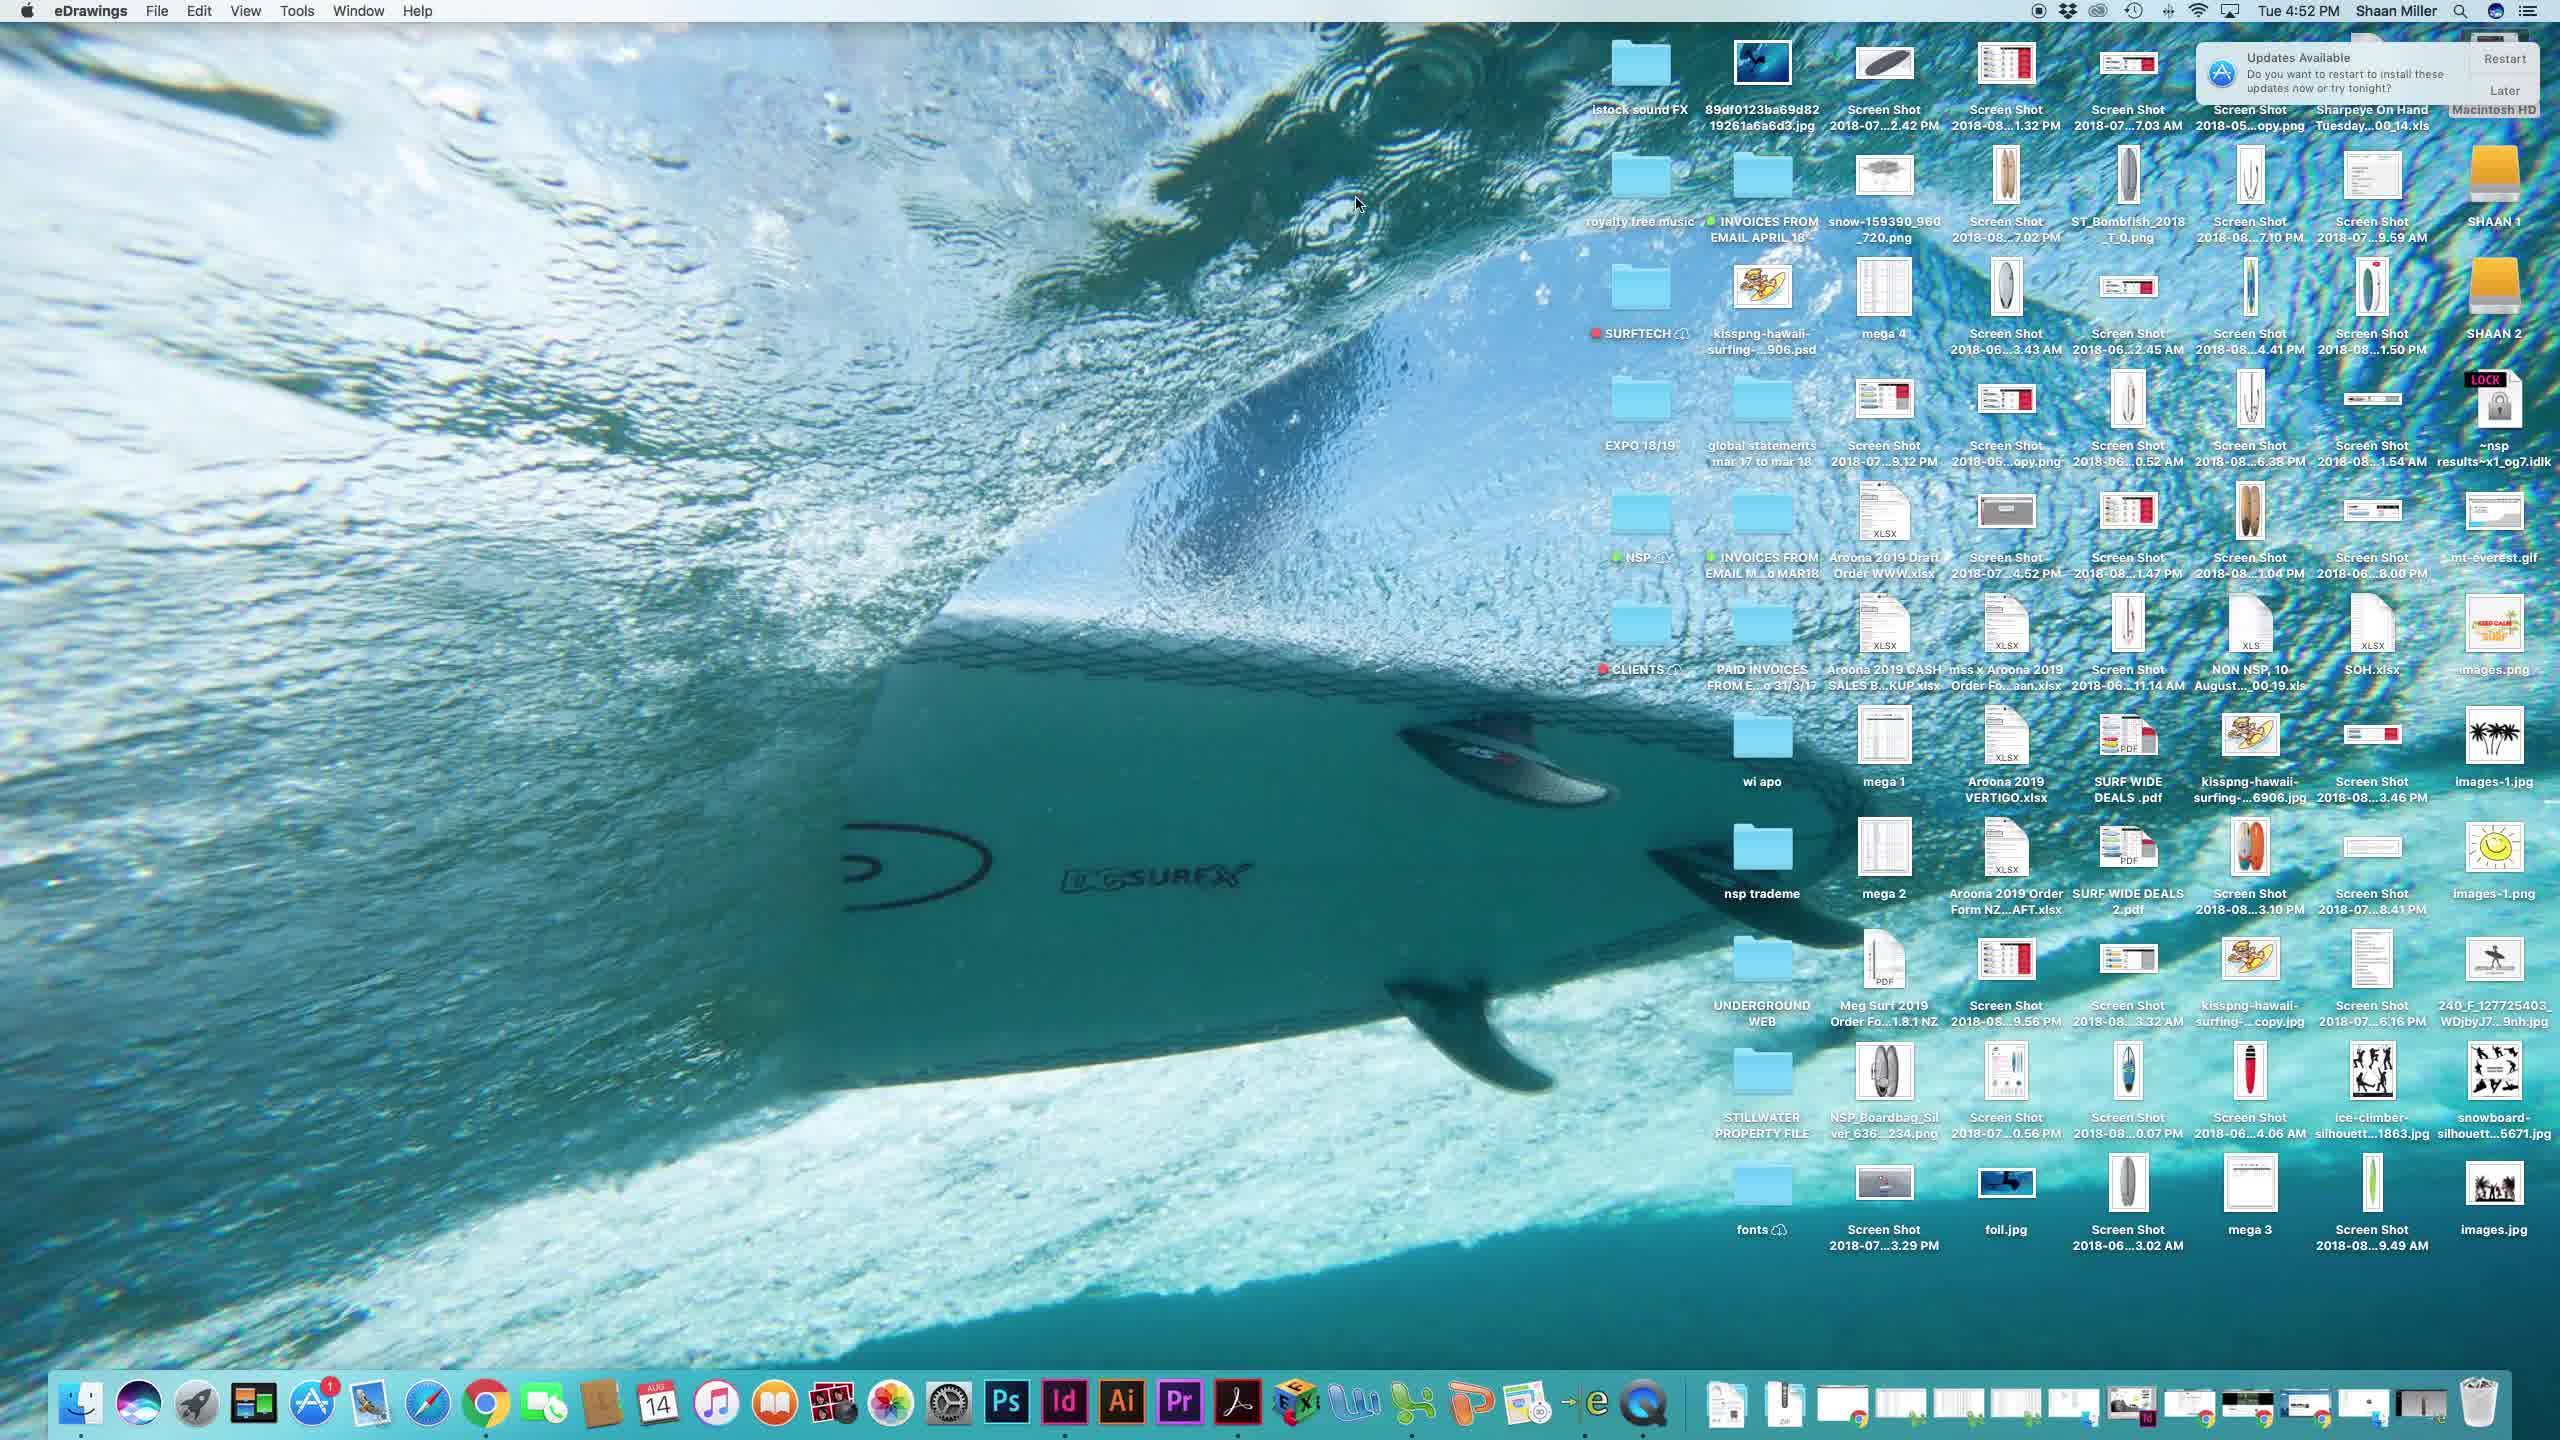
Task: Click Restart in Updates Available notification
Action: tap(2504, 59)
